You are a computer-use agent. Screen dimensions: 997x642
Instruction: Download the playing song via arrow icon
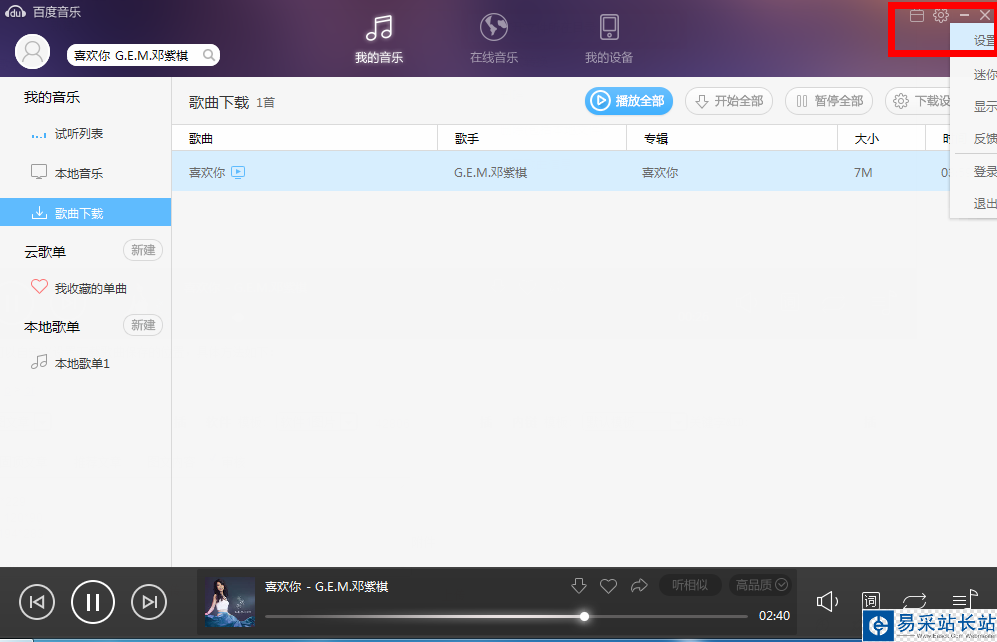579,585
